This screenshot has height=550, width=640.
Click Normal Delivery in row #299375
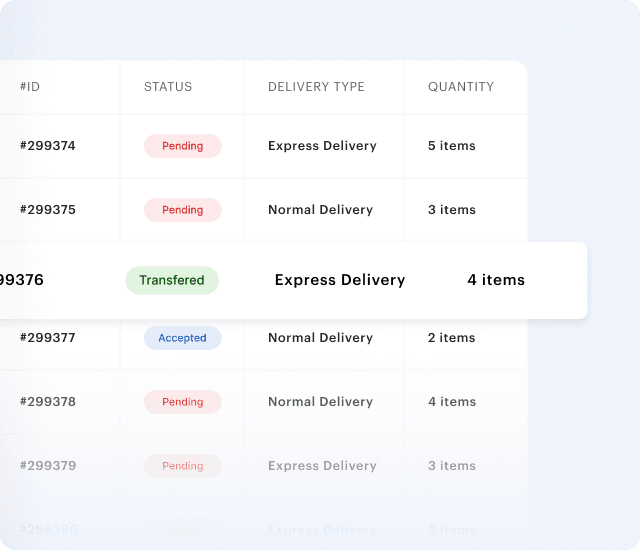click(x=320, y=210)
